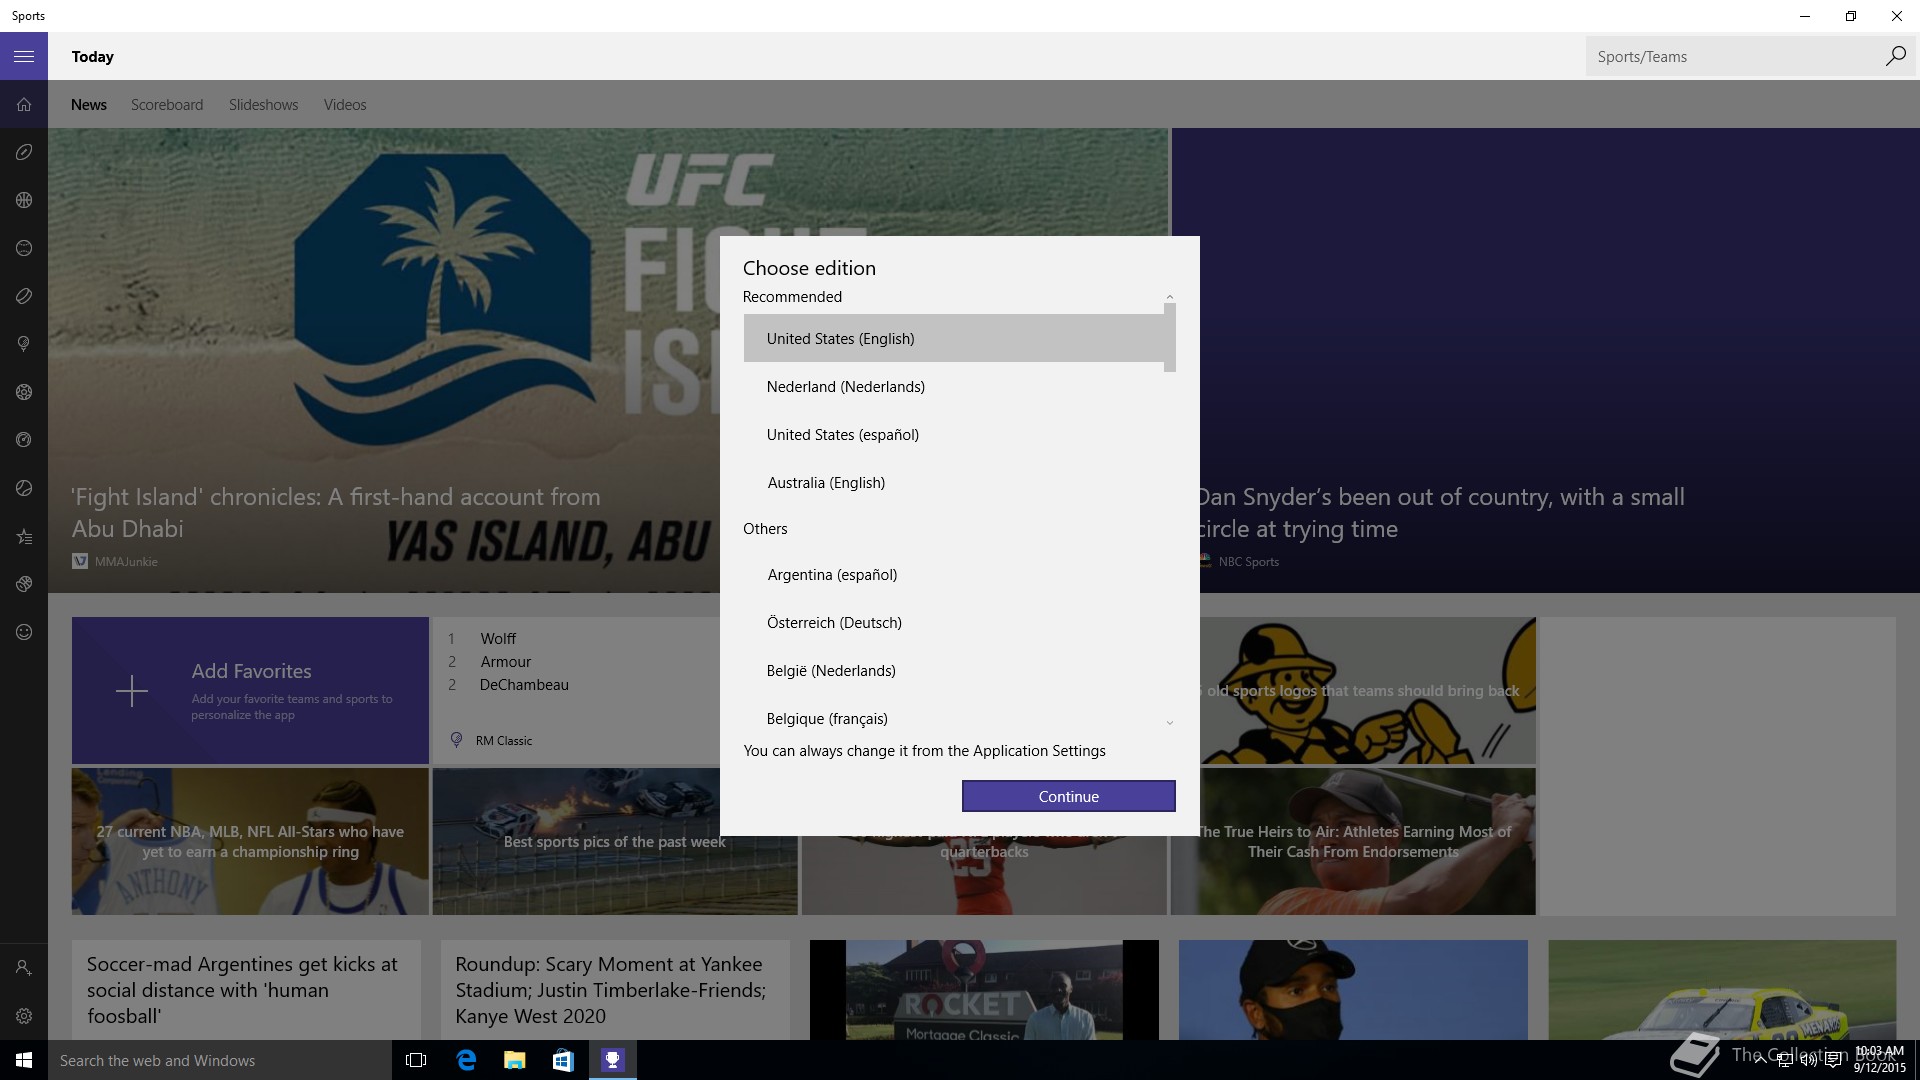The height and width of the screenshot is (1080, 1920).
Task: Open the RM Classic leaderboard tile
Action: click(576, 690)
